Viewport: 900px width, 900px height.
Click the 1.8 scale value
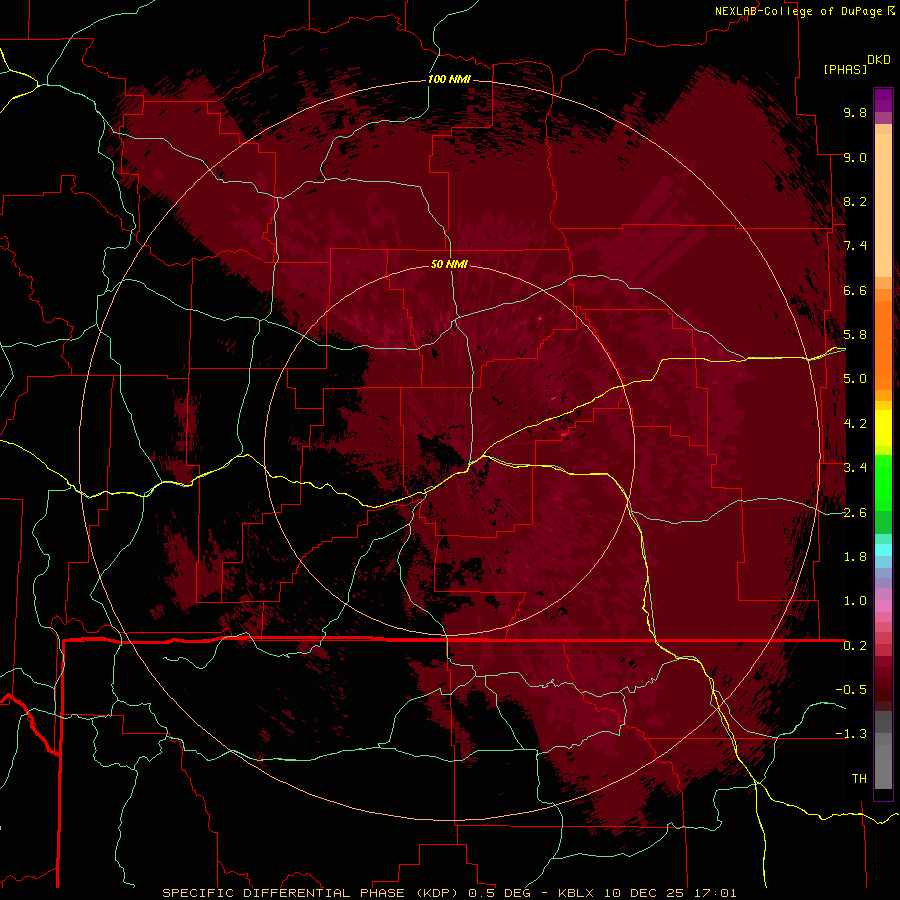tap(855, 557)
